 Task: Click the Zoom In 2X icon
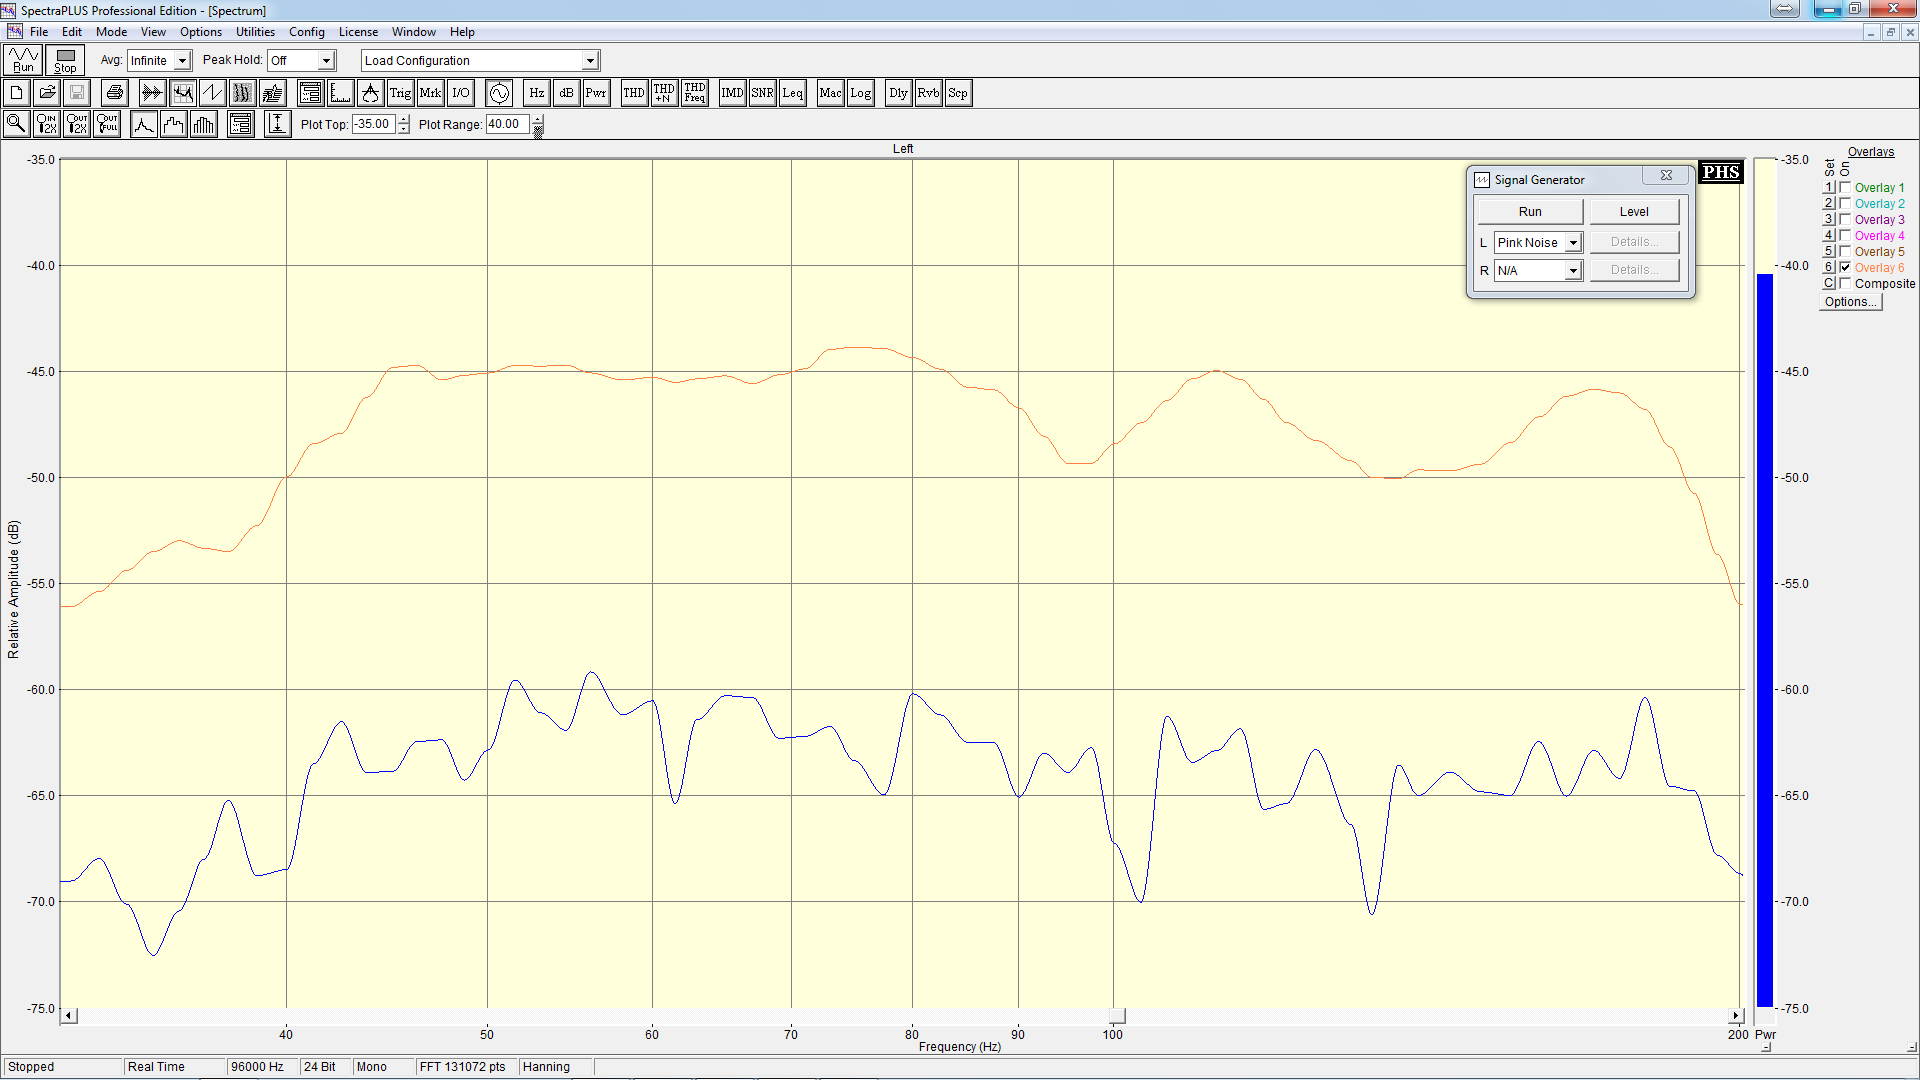tap(46, 124)
